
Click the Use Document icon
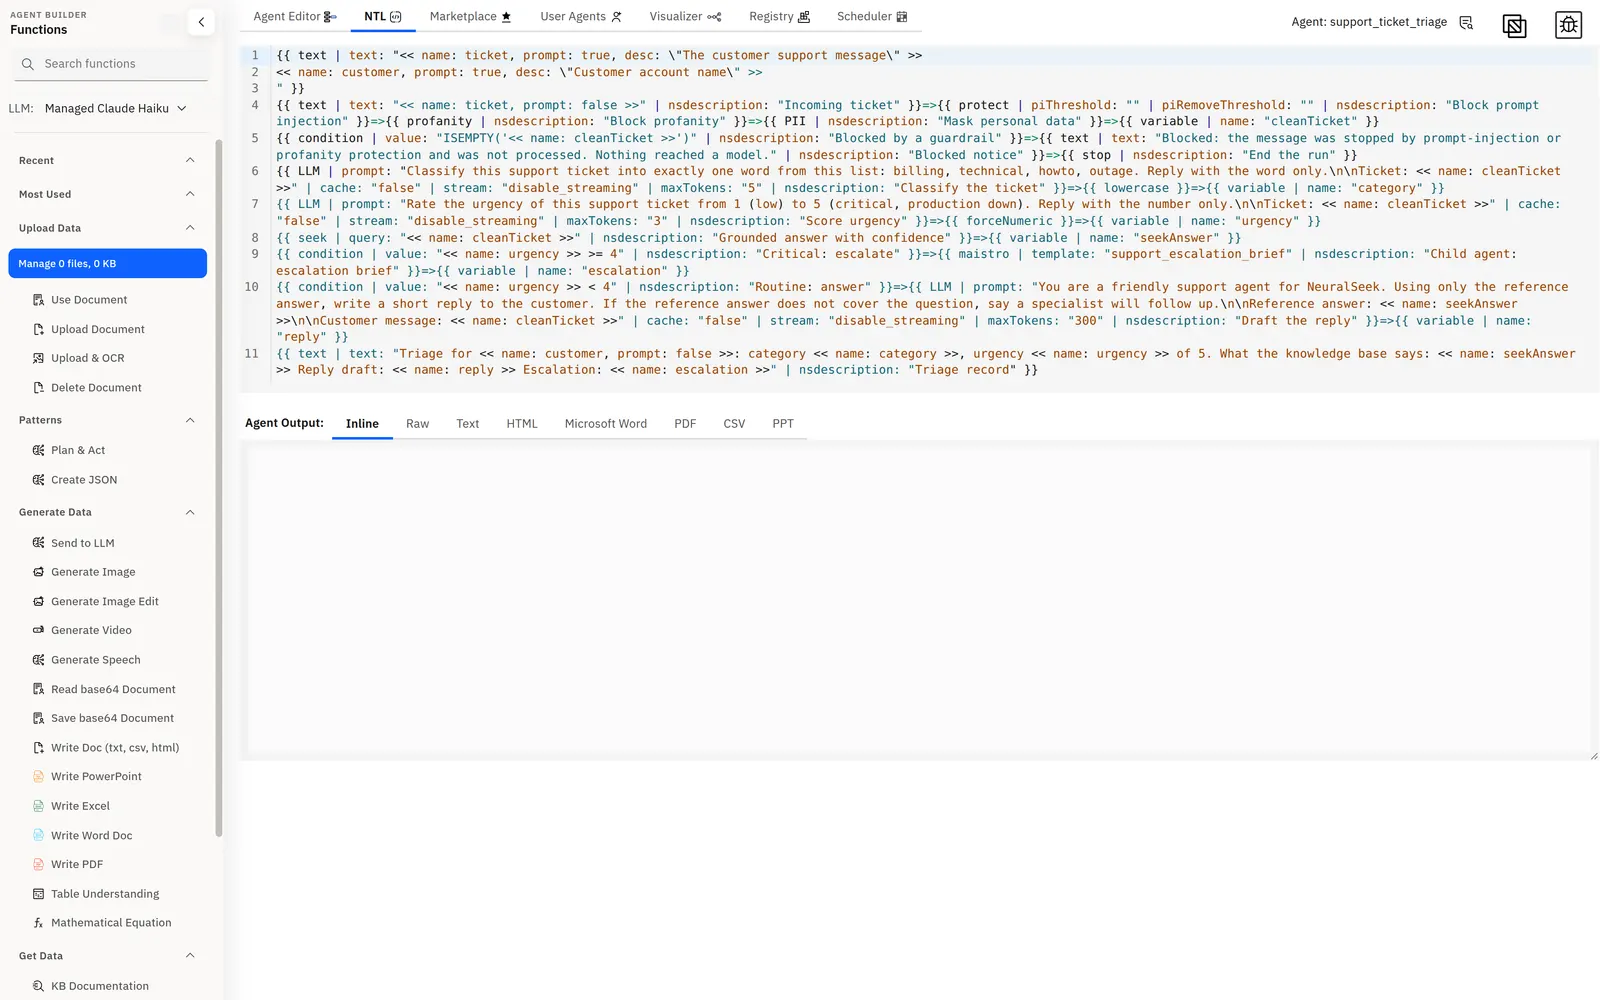pyautogui.click(x=38, y=300)
